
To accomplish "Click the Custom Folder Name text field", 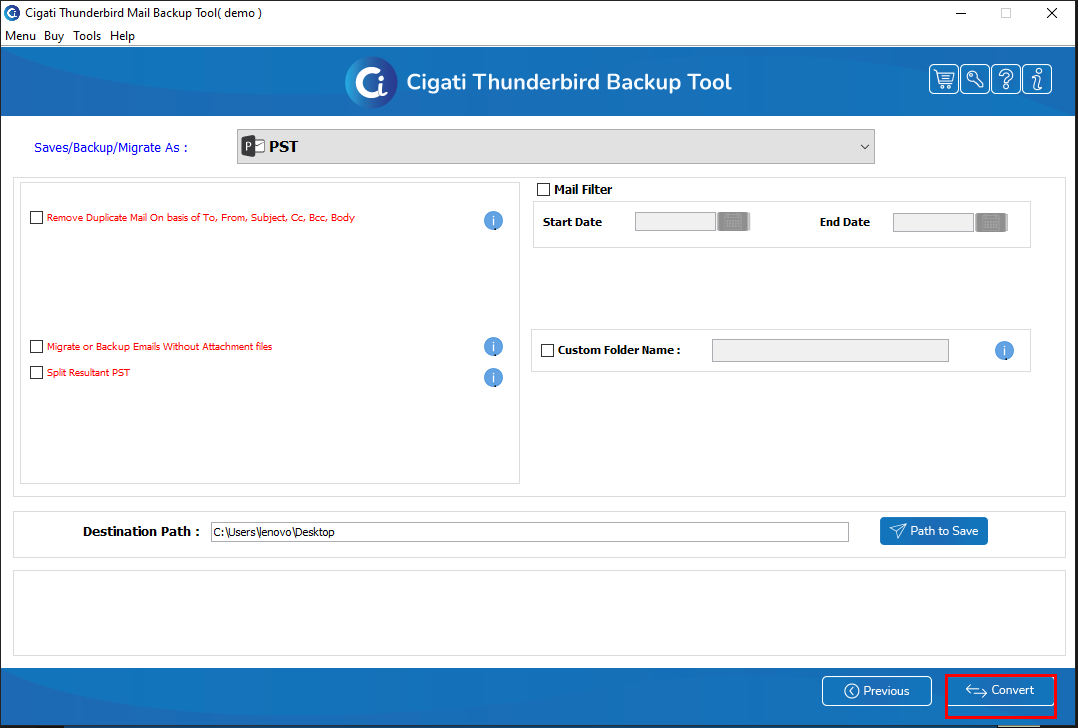I will [x=830, y=351].
